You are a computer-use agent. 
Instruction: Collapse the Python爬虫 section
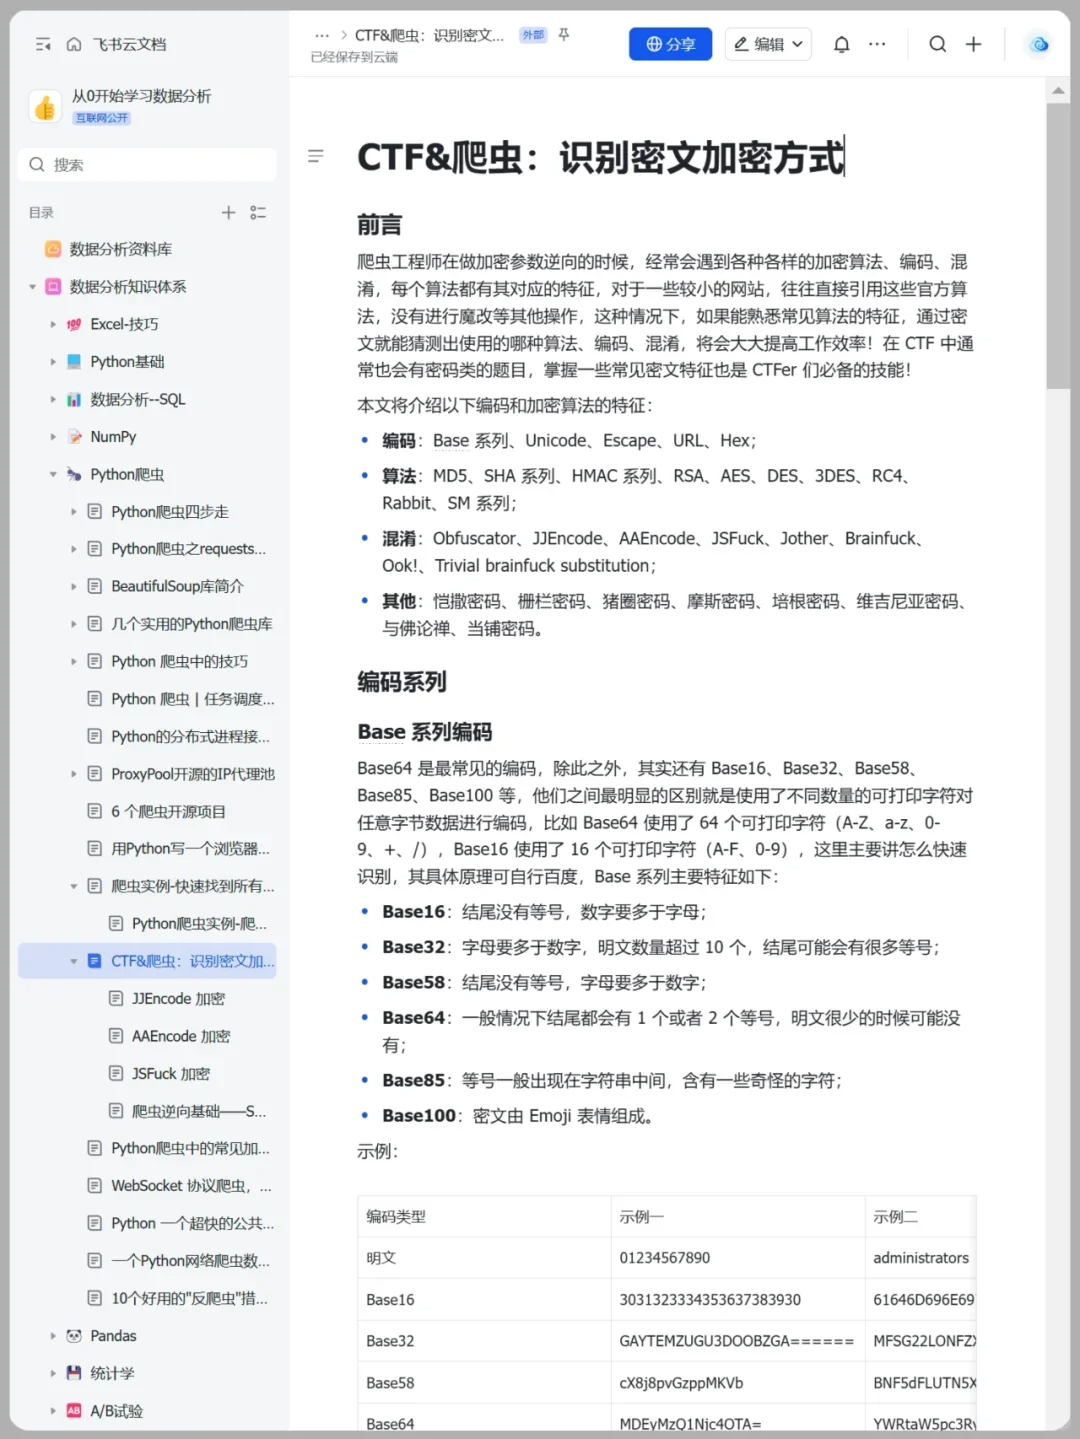coord(53,474)
